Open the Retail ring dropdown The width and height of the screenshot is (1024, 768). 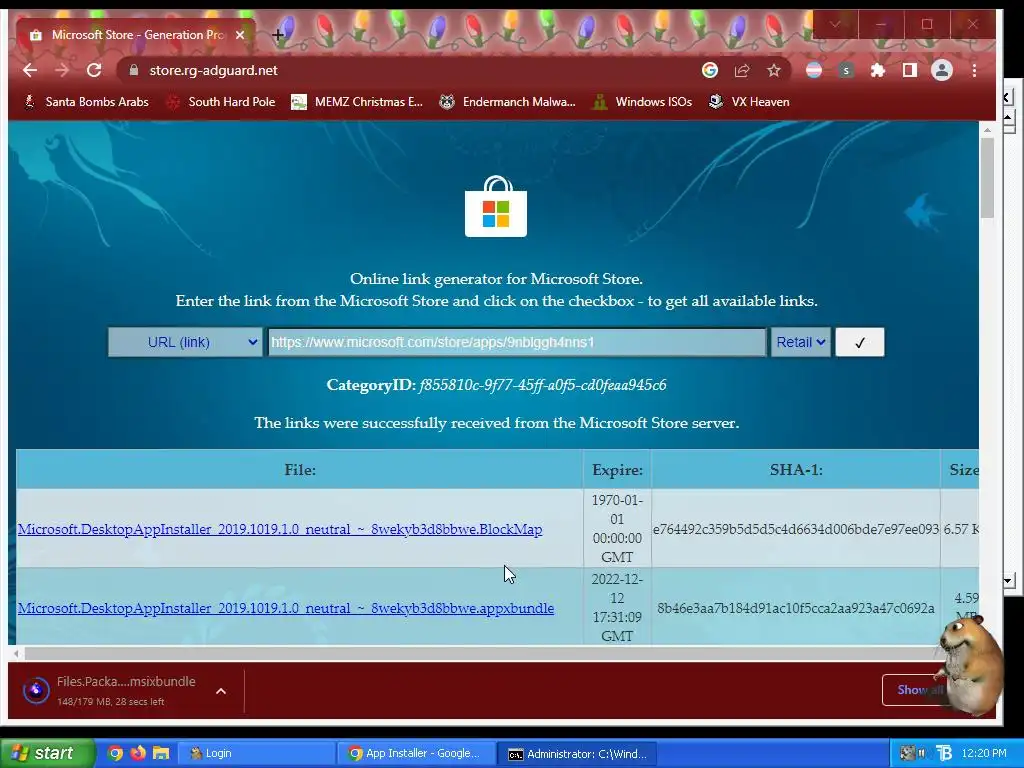[801, 342]
